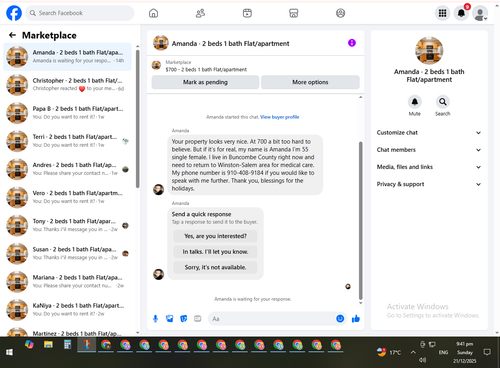This screenshot has width=500, height=368.
Task: Send a thumbs-up like
Action: coord(356,319)
